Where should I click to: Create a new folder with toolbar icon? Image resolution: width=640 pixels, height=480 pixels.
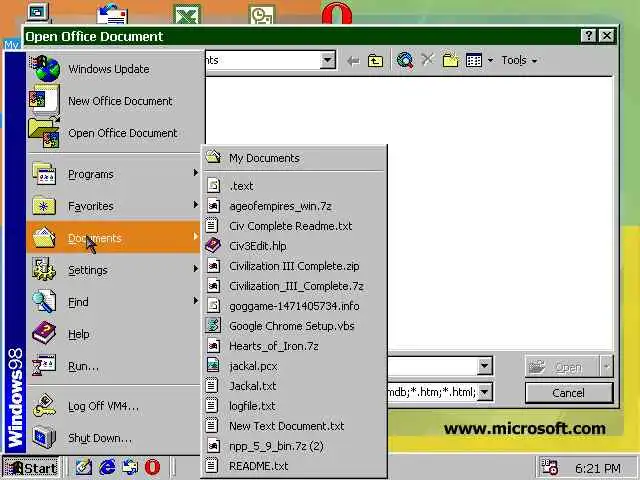(450, 60)
